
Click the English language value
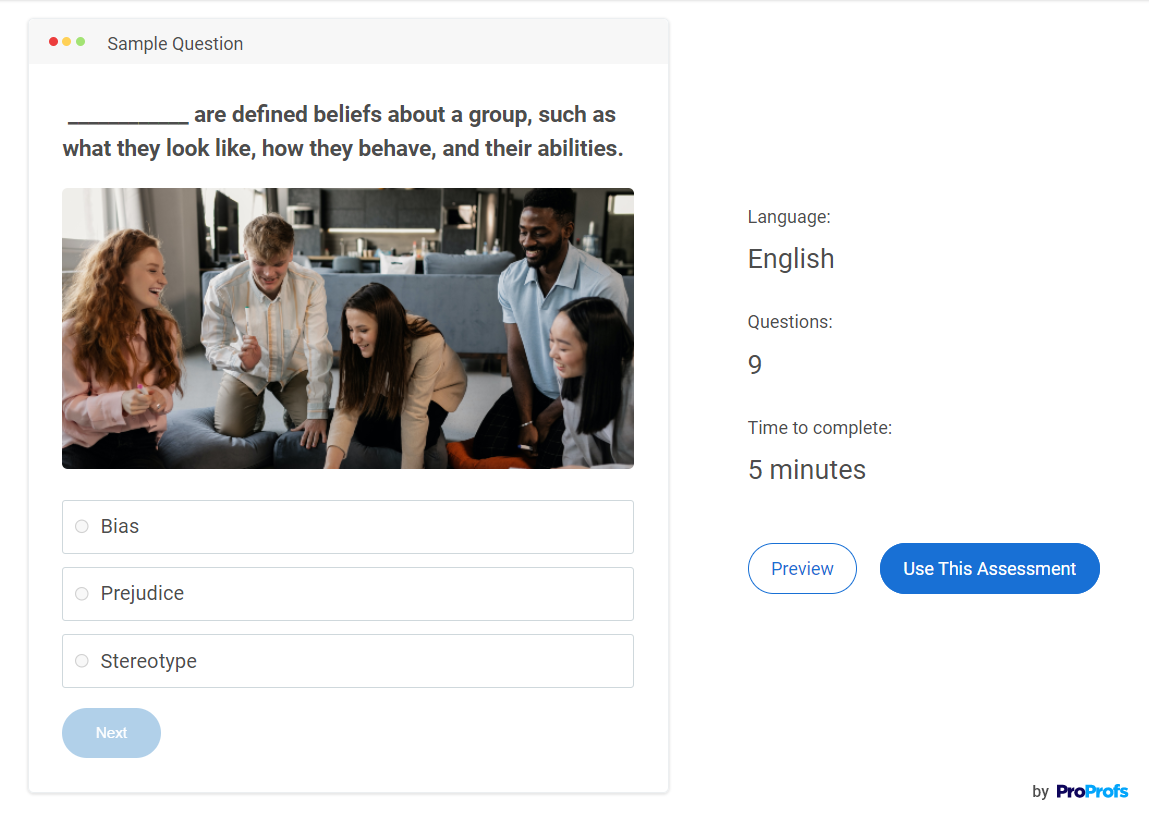790,259
